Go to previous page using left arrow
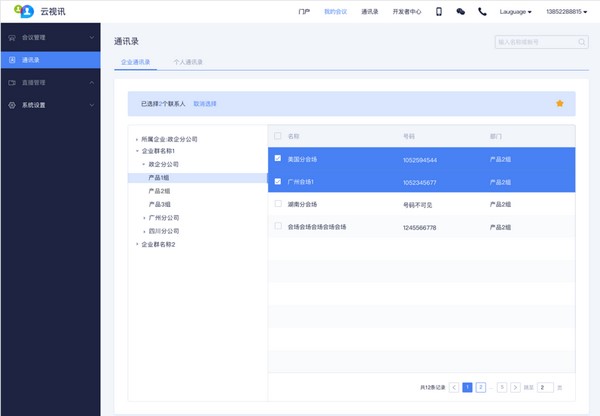 point(454,386)
